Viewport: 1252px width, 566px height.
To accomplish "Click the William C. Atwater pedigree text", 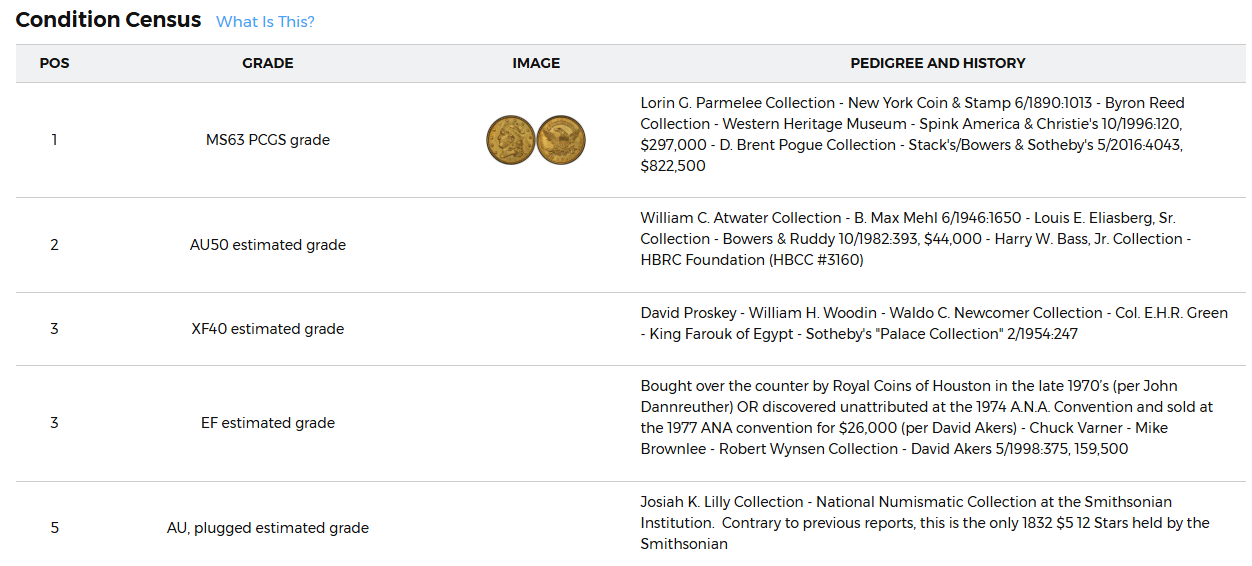I will point(916,239).
